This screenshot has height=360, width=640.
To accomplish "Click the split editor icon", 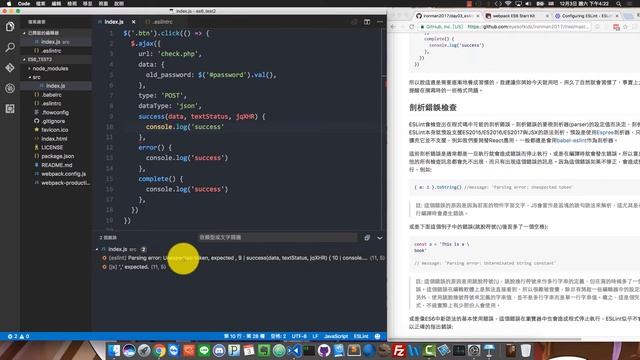I will [367, 22].
